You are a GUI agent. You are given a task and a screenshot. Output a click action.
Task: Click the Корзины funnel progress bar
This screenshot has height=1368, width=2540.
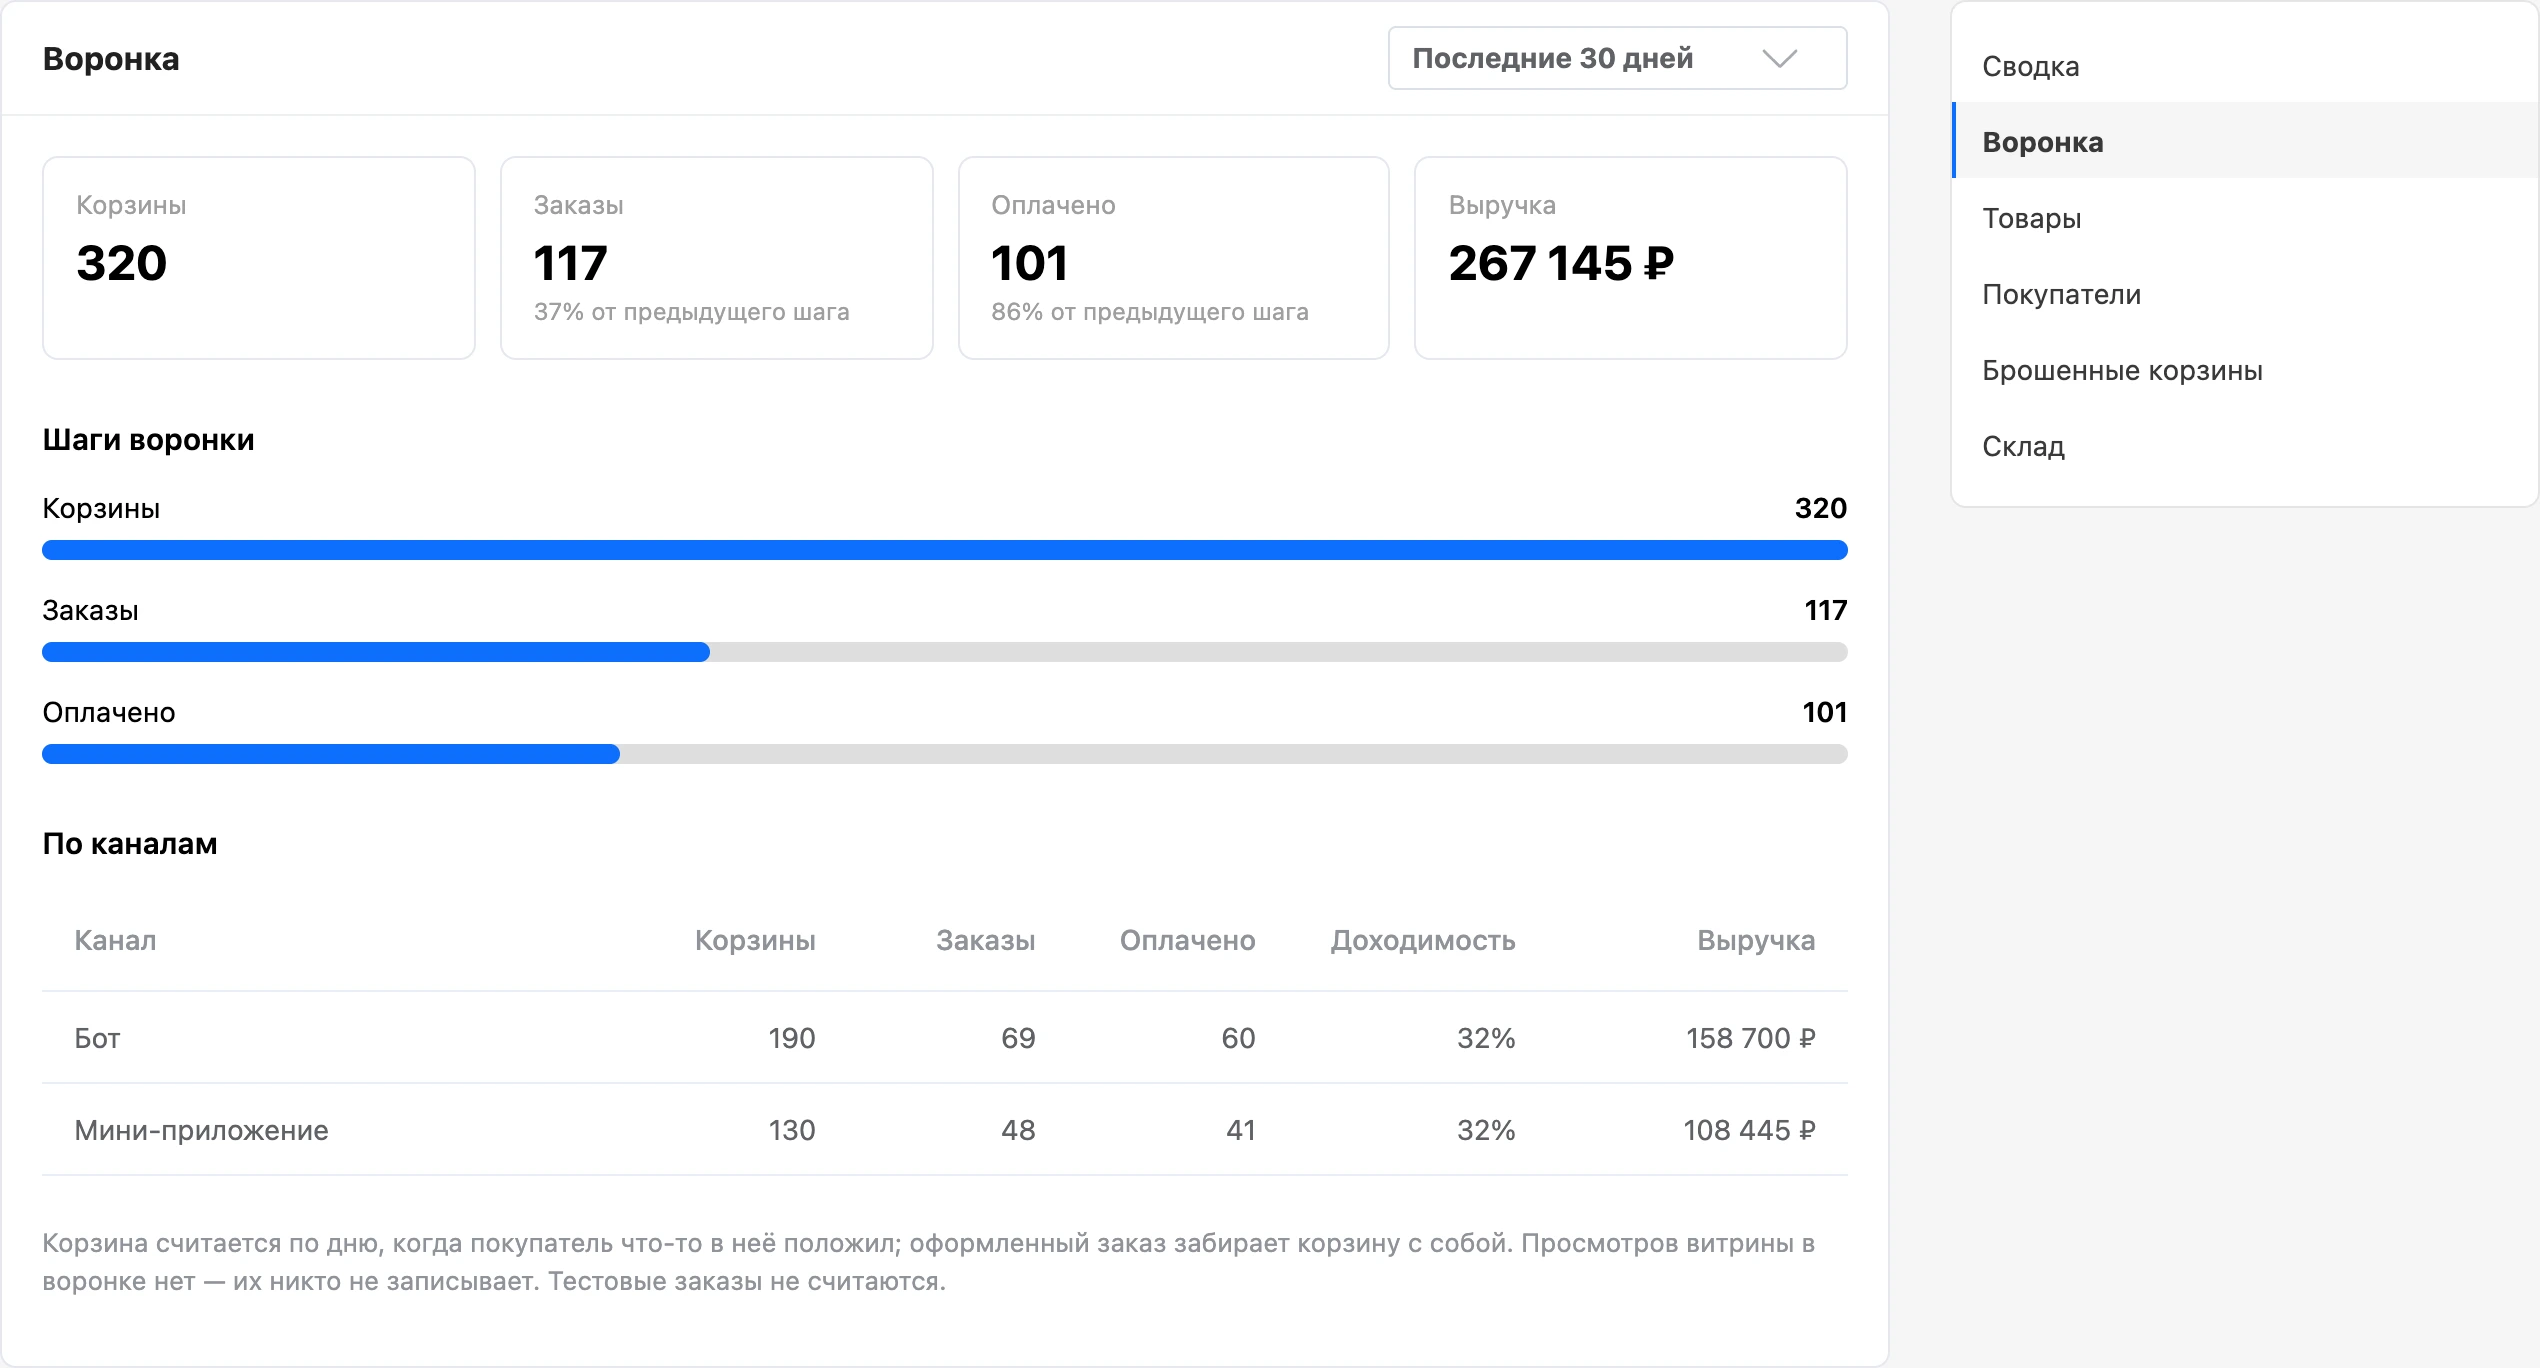(x=945, y=550)
